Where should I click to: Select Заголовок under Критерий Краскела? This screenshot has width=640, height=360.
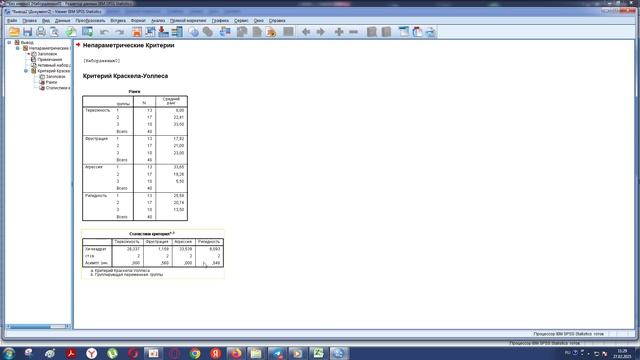pos(56,77)
